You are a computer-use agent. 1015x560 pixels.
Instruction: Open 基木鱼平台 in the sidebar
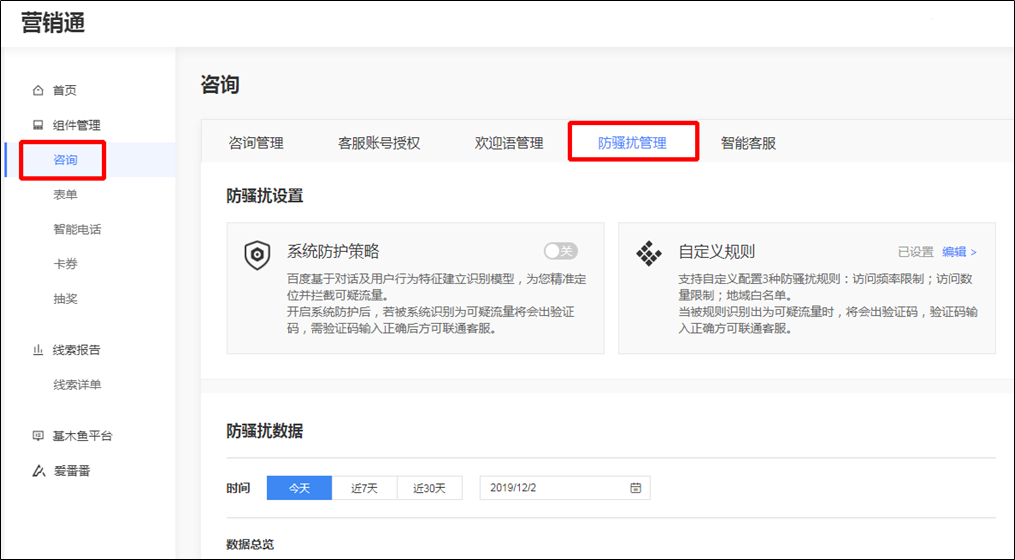[x=82, y=436]
